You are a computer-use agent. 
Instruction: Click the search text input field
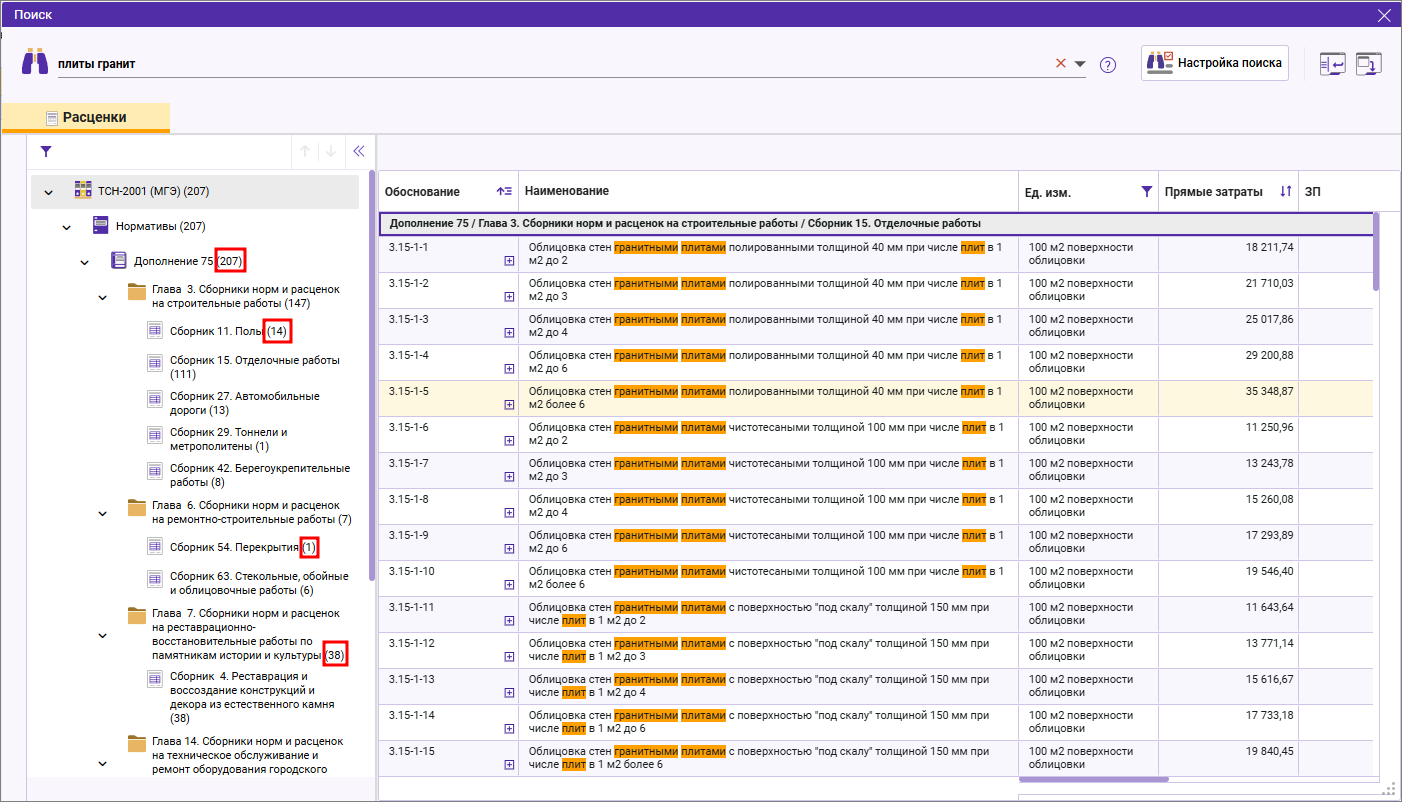click(x=550, y=64)
